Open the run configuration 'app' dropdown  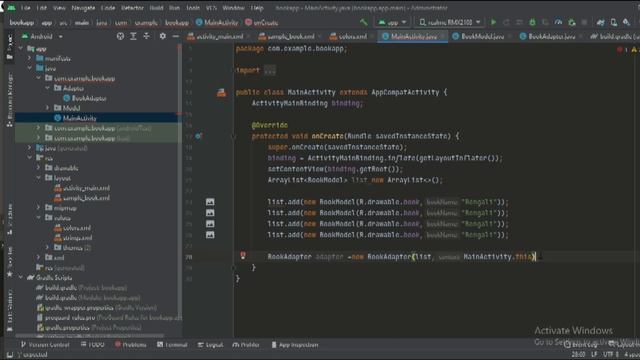(392, 22)
